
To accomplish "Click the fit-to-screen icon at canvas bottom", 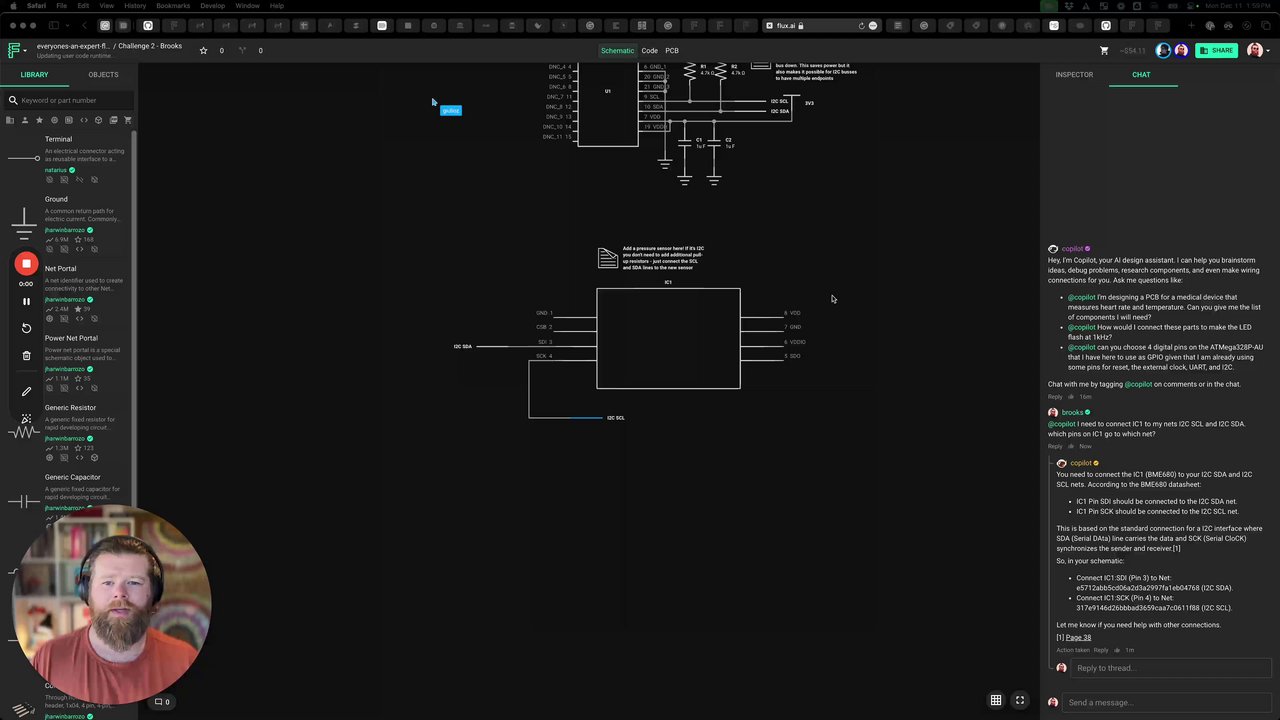I will tap(1020, 700).
